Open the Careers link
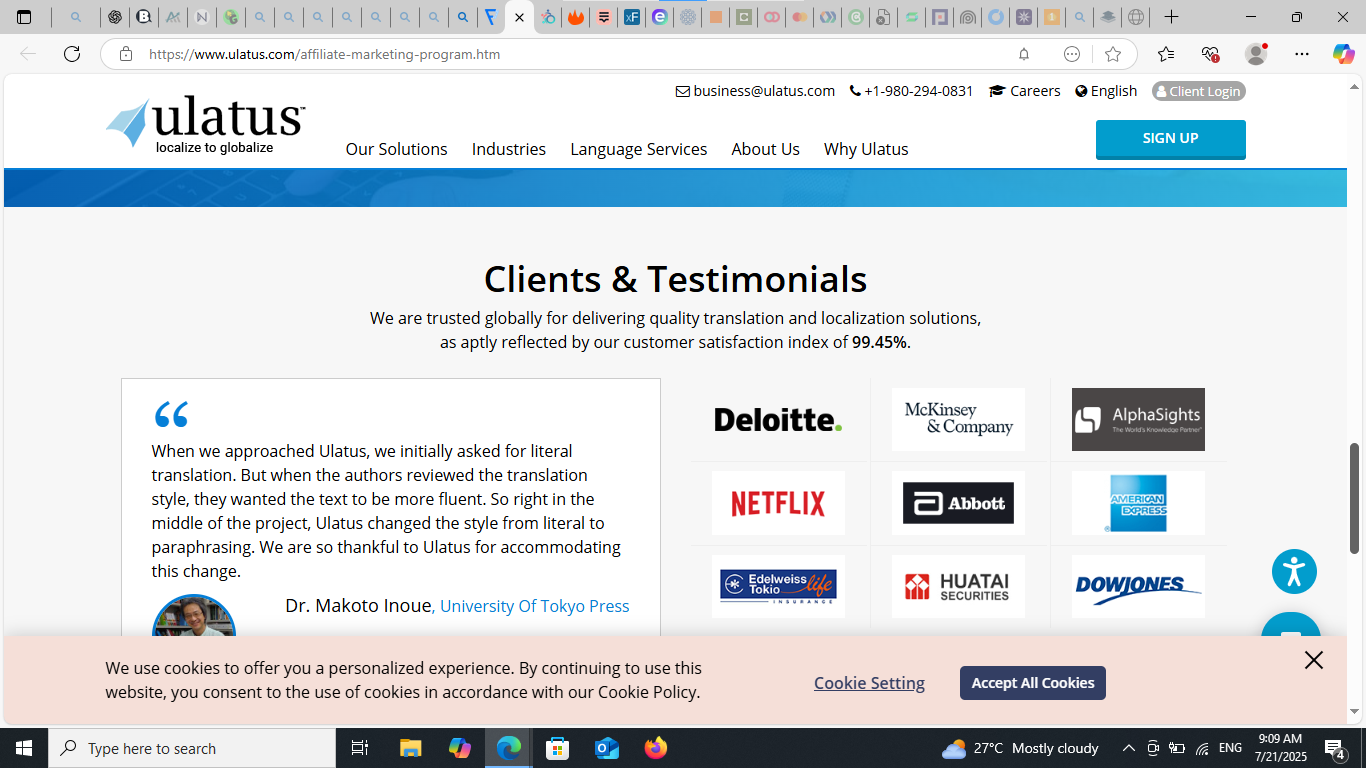Image resolution: width=1366 pixels, height=768 pixels. click(x=1025, y=91)
